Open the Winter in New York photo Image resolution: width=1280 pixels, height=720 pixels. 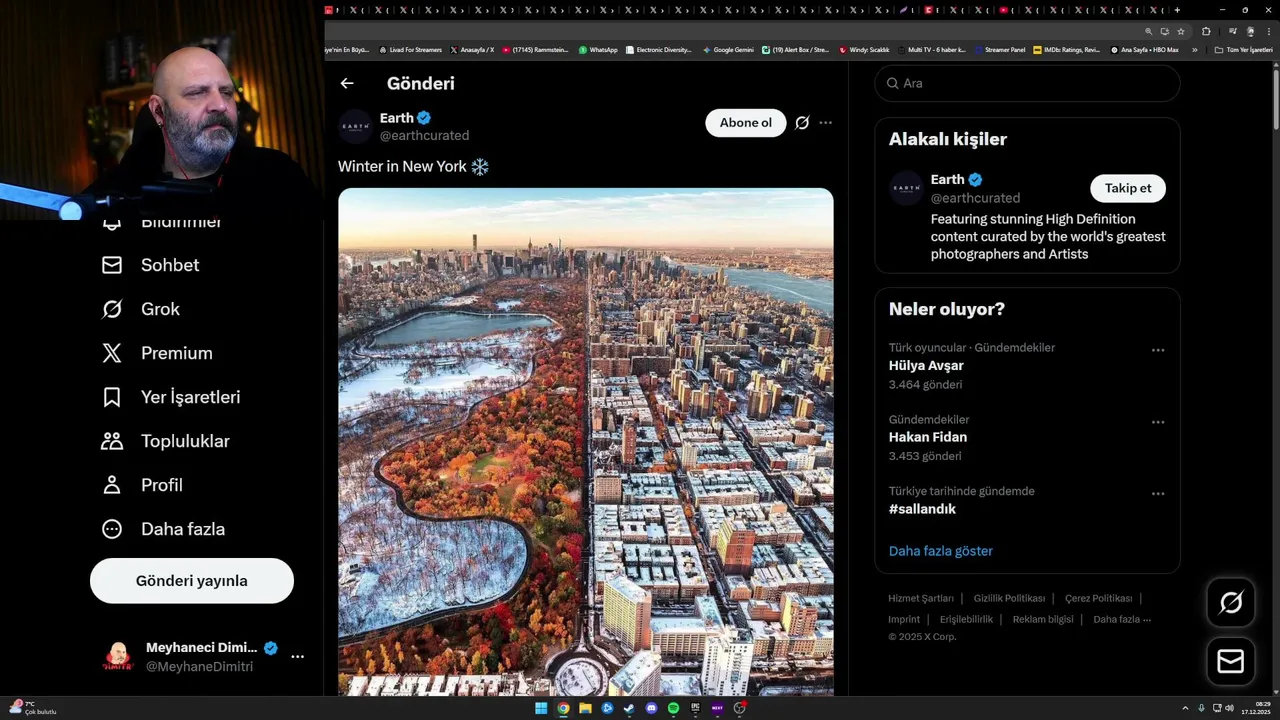point(585,441)
